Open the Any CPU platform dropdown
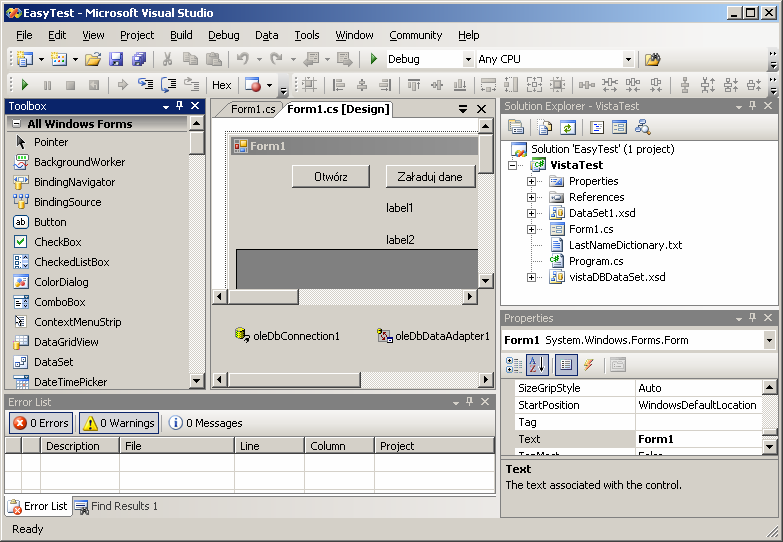The image size is (783, 542). point(628,59)
